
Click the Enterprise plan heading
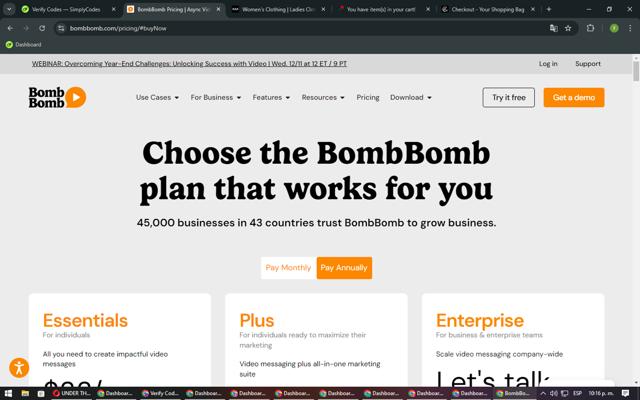480,321
